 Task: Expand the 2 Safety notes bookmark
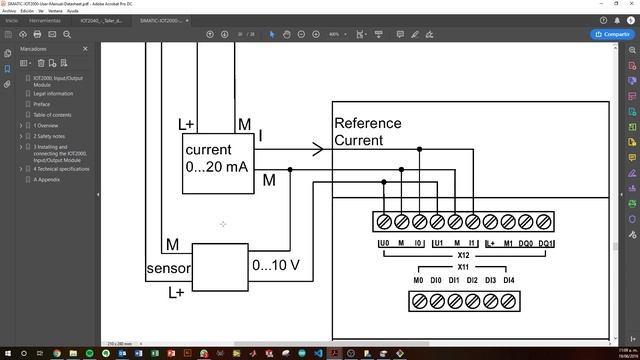21,136
